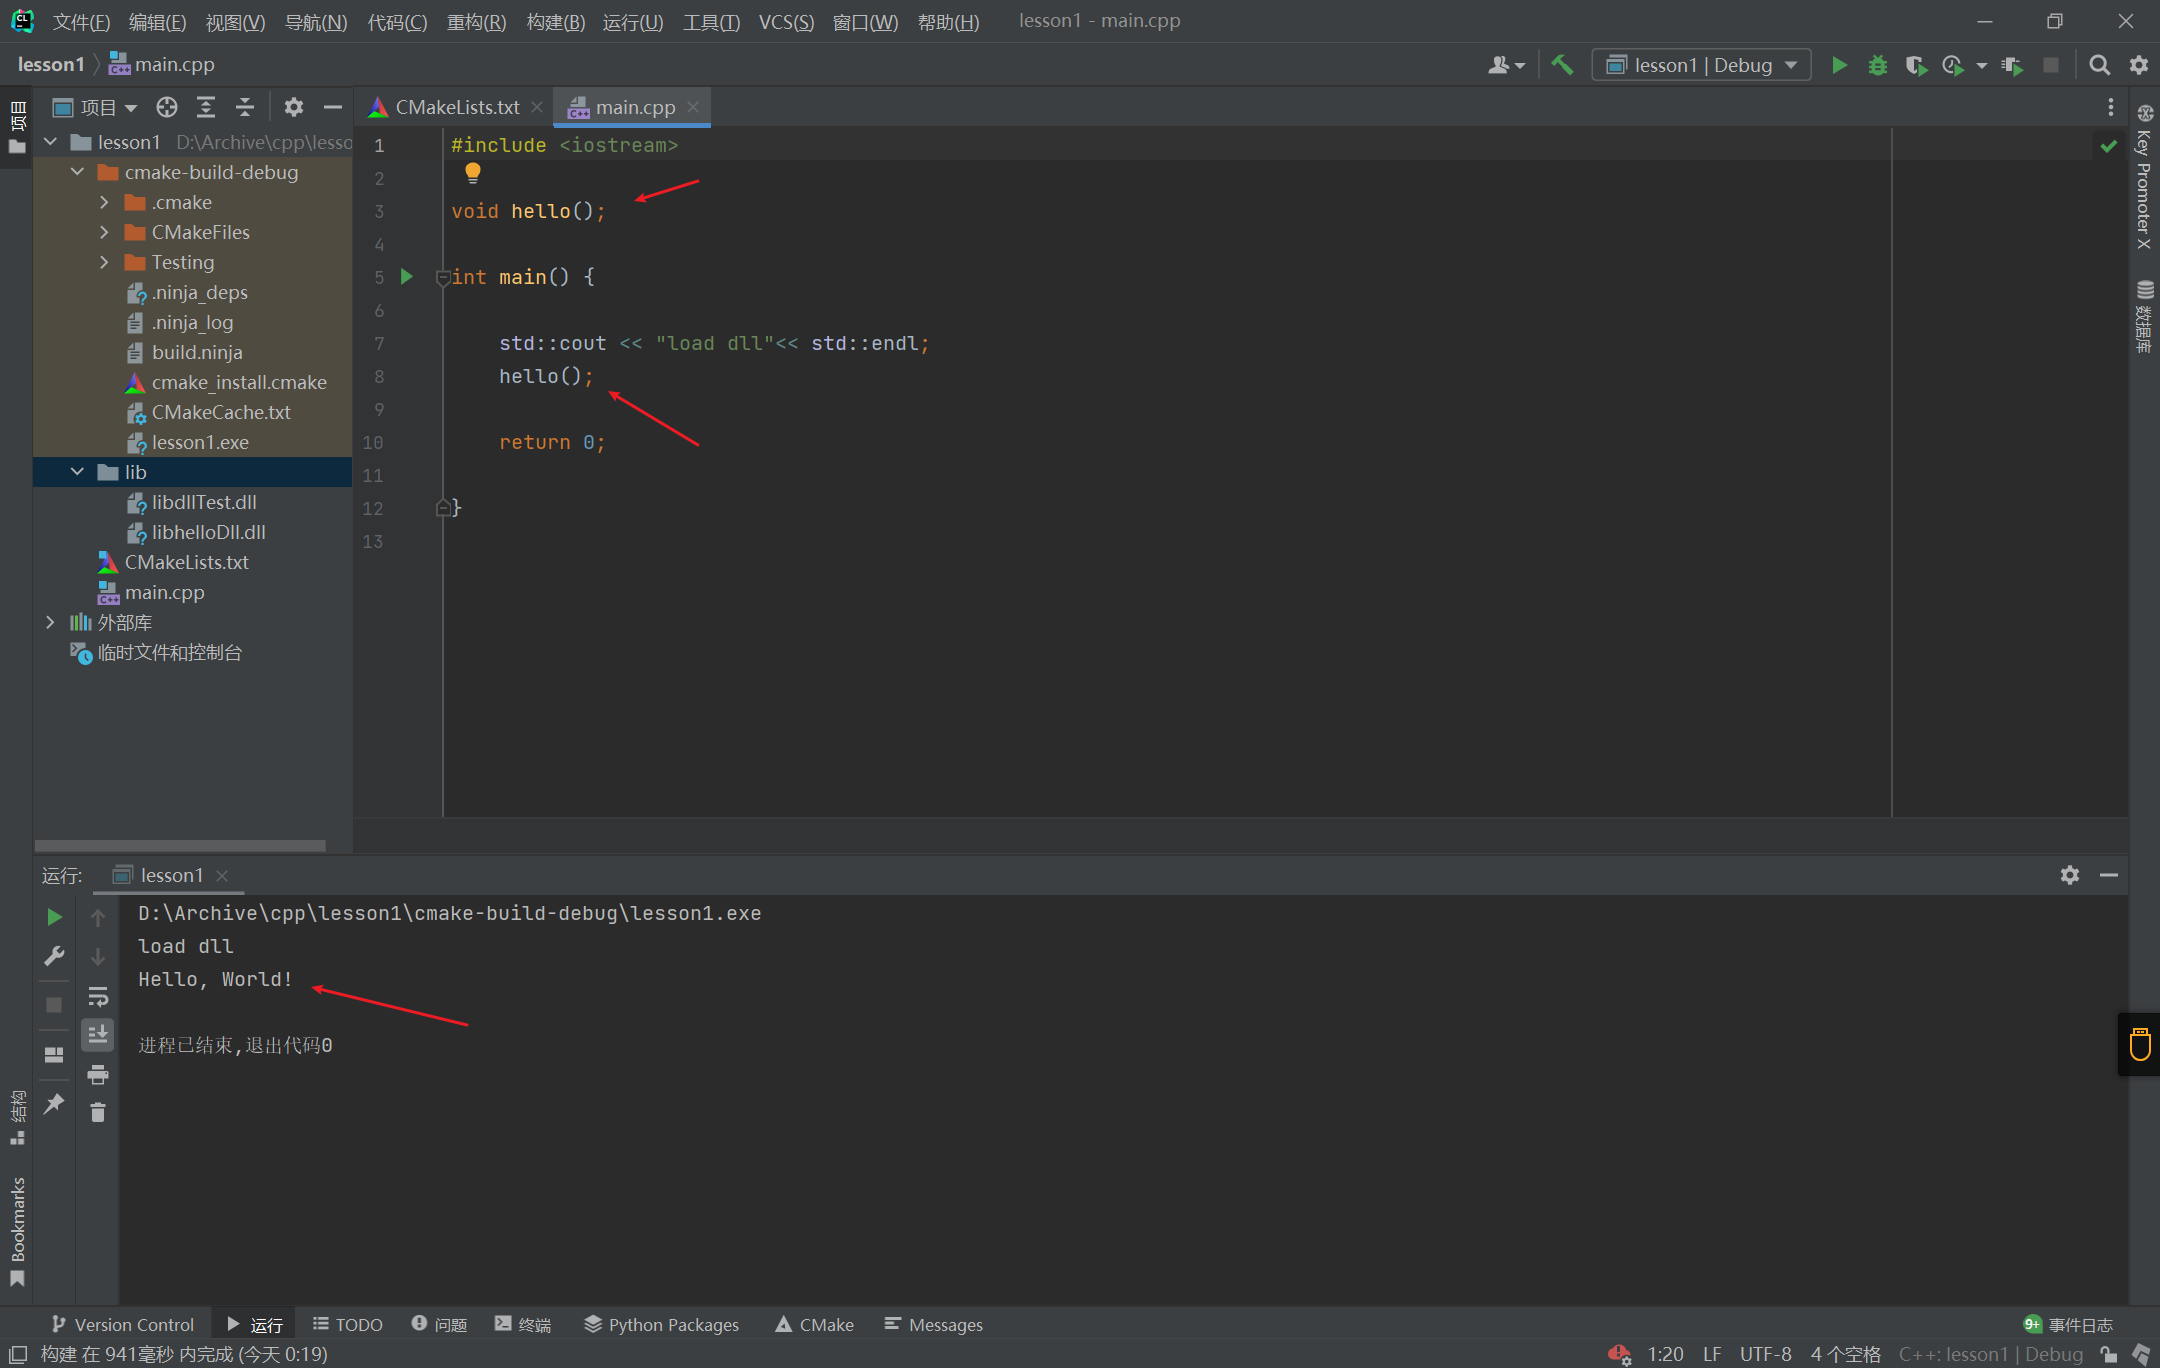Click the run gutter arrow beside main
The image size is (2160, 1368).
coord(407,276)
